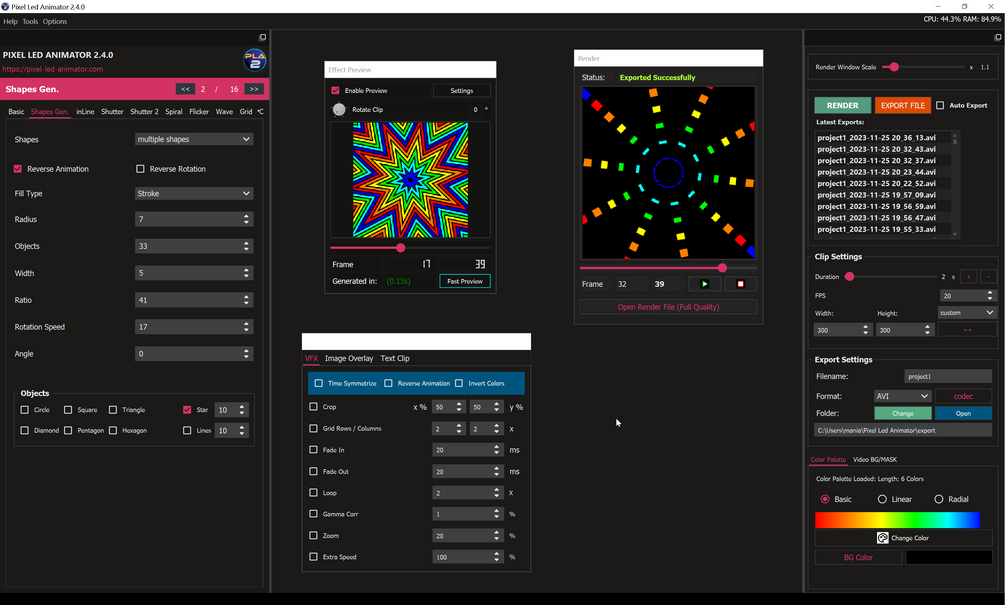The image size is (1005, 605).
Task: Turn on Auto Export
Action: click(x=940, y=105)
